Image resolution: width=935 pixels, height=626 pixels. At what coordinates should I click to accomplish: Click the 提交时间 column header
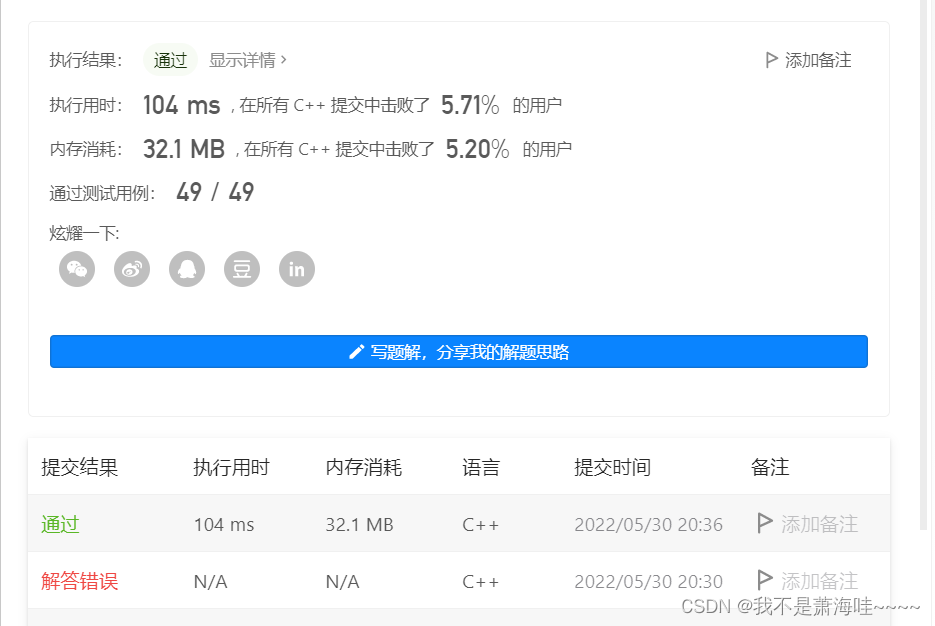point(612,467)
